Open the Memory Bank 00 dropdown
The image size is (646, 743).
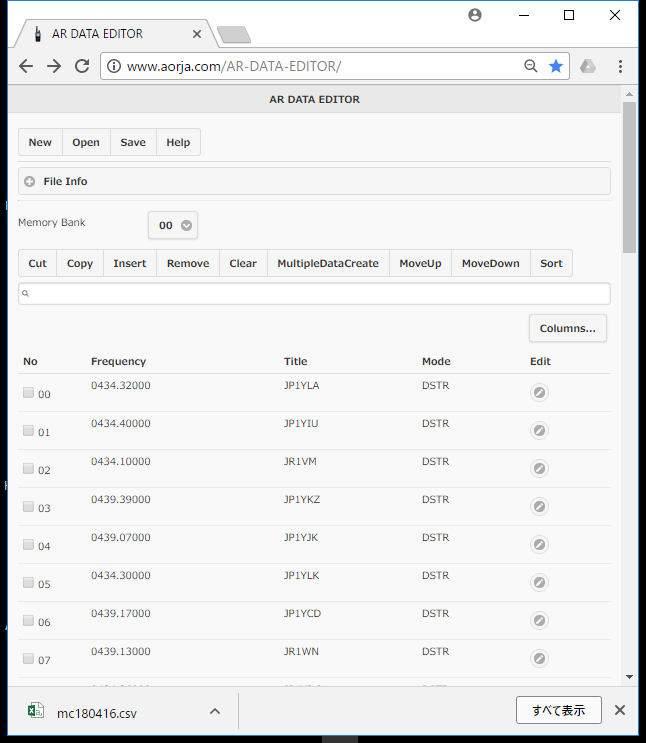pos(173,225)
